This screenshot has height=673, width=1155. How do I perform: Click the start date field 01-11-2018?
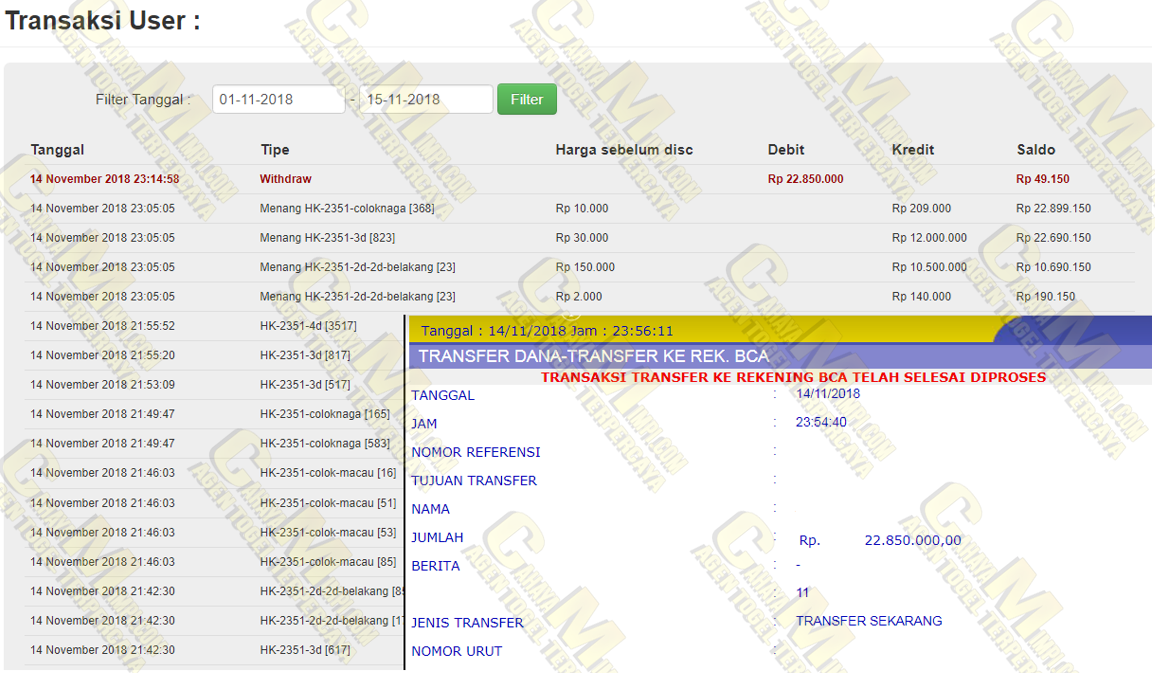pos(278,99)
